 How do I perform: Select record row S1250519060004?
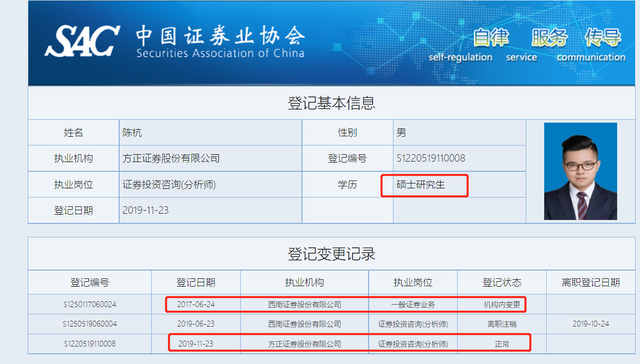331,324
